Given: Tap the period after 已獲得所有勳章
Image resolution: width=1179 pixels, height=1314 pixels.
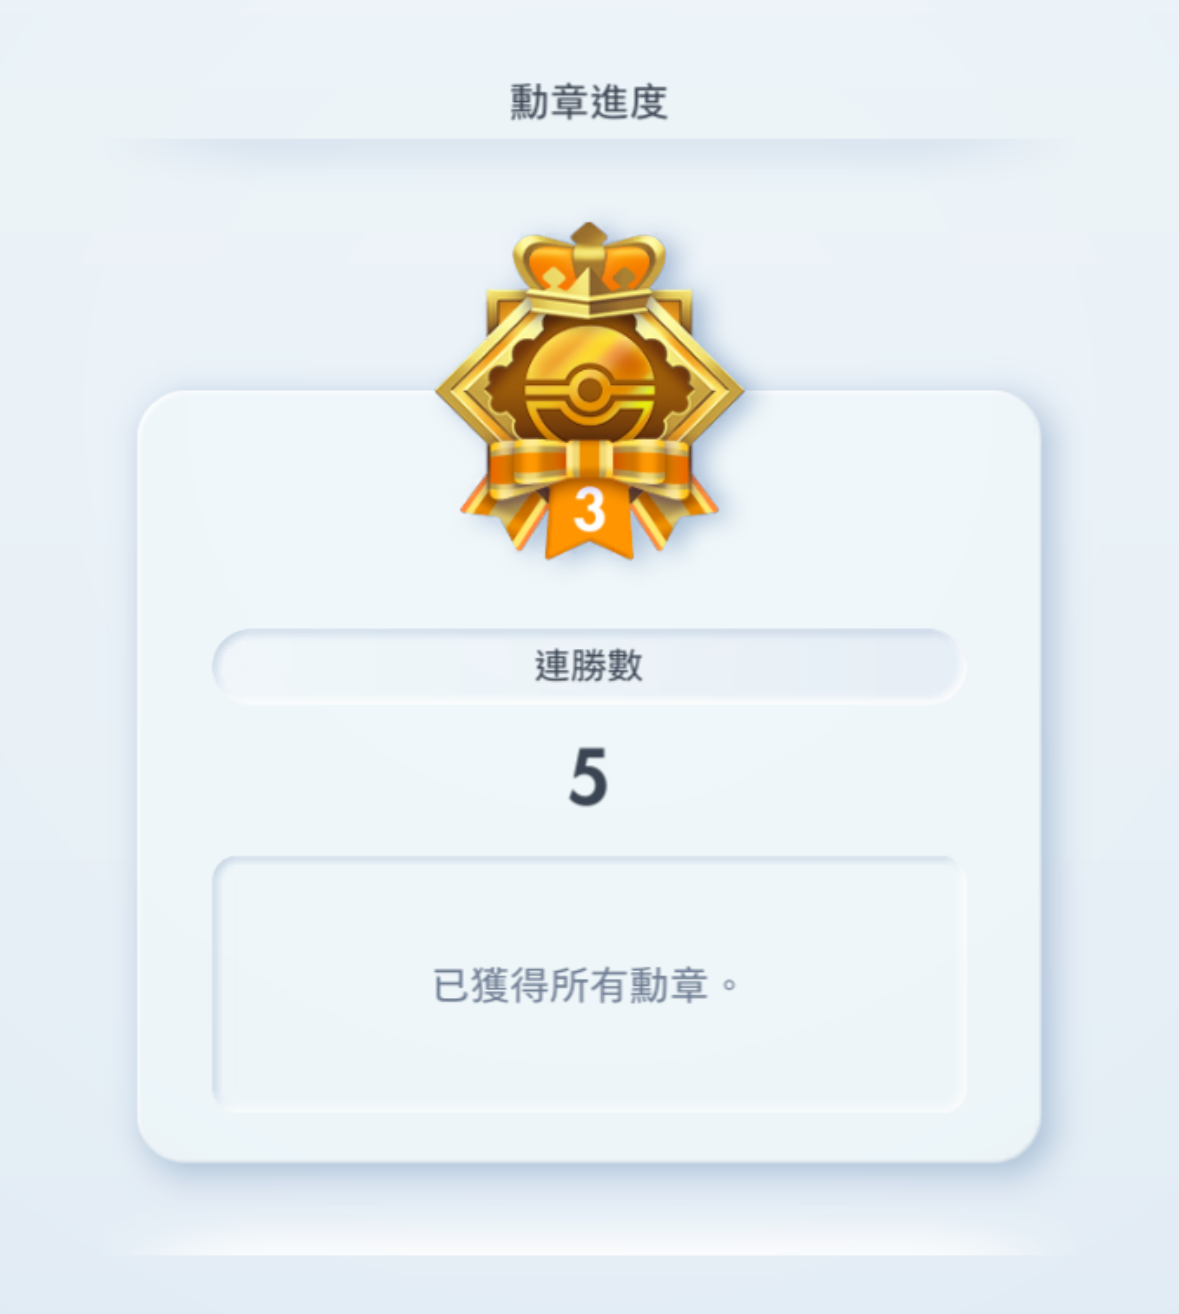Looking at the screenshot, I should [729, 985].
